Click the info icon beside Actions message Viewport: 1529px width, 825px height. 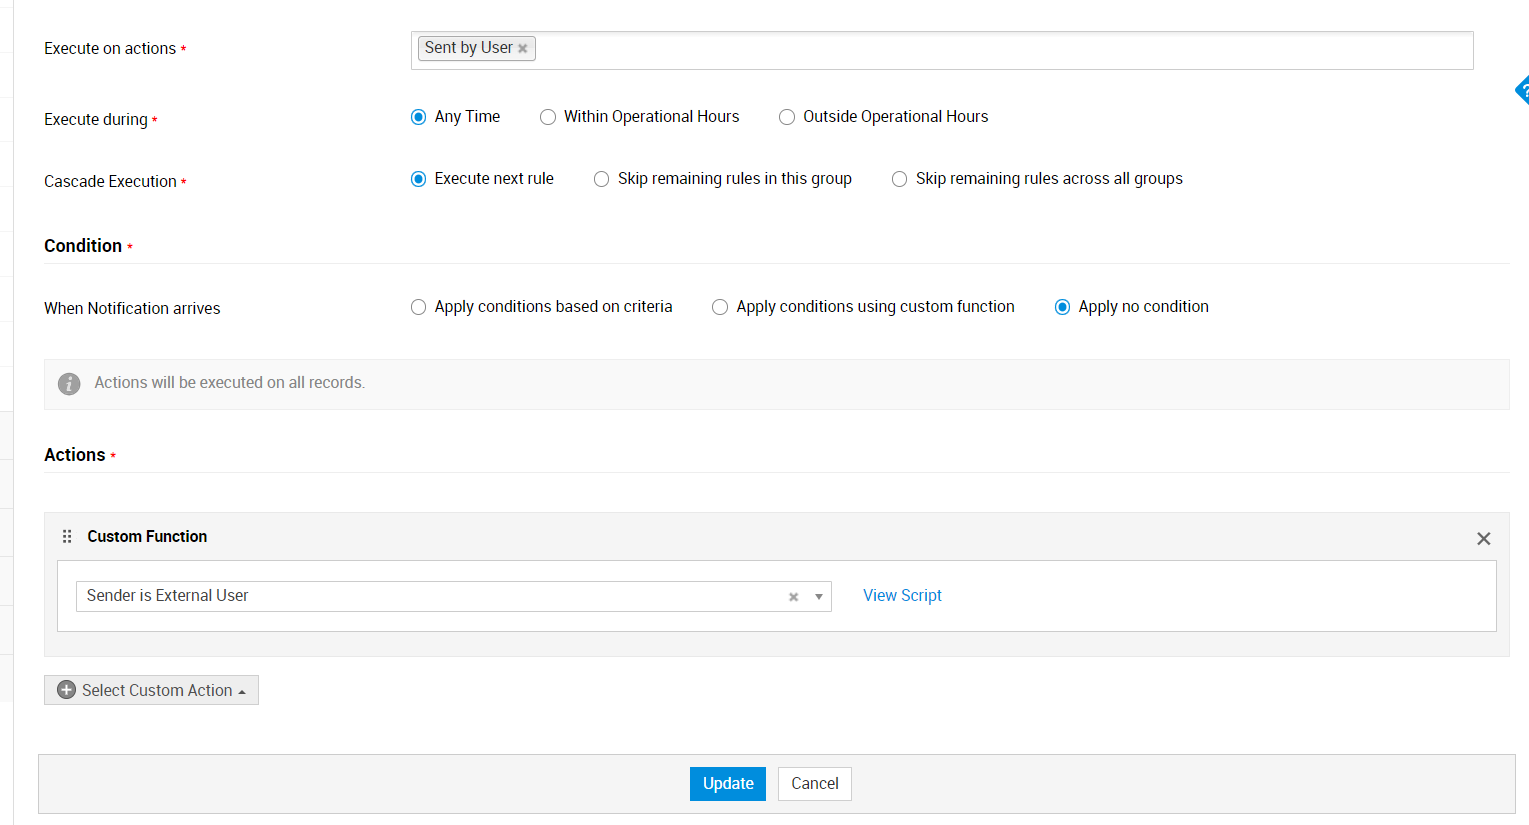(x=69, y=384)
